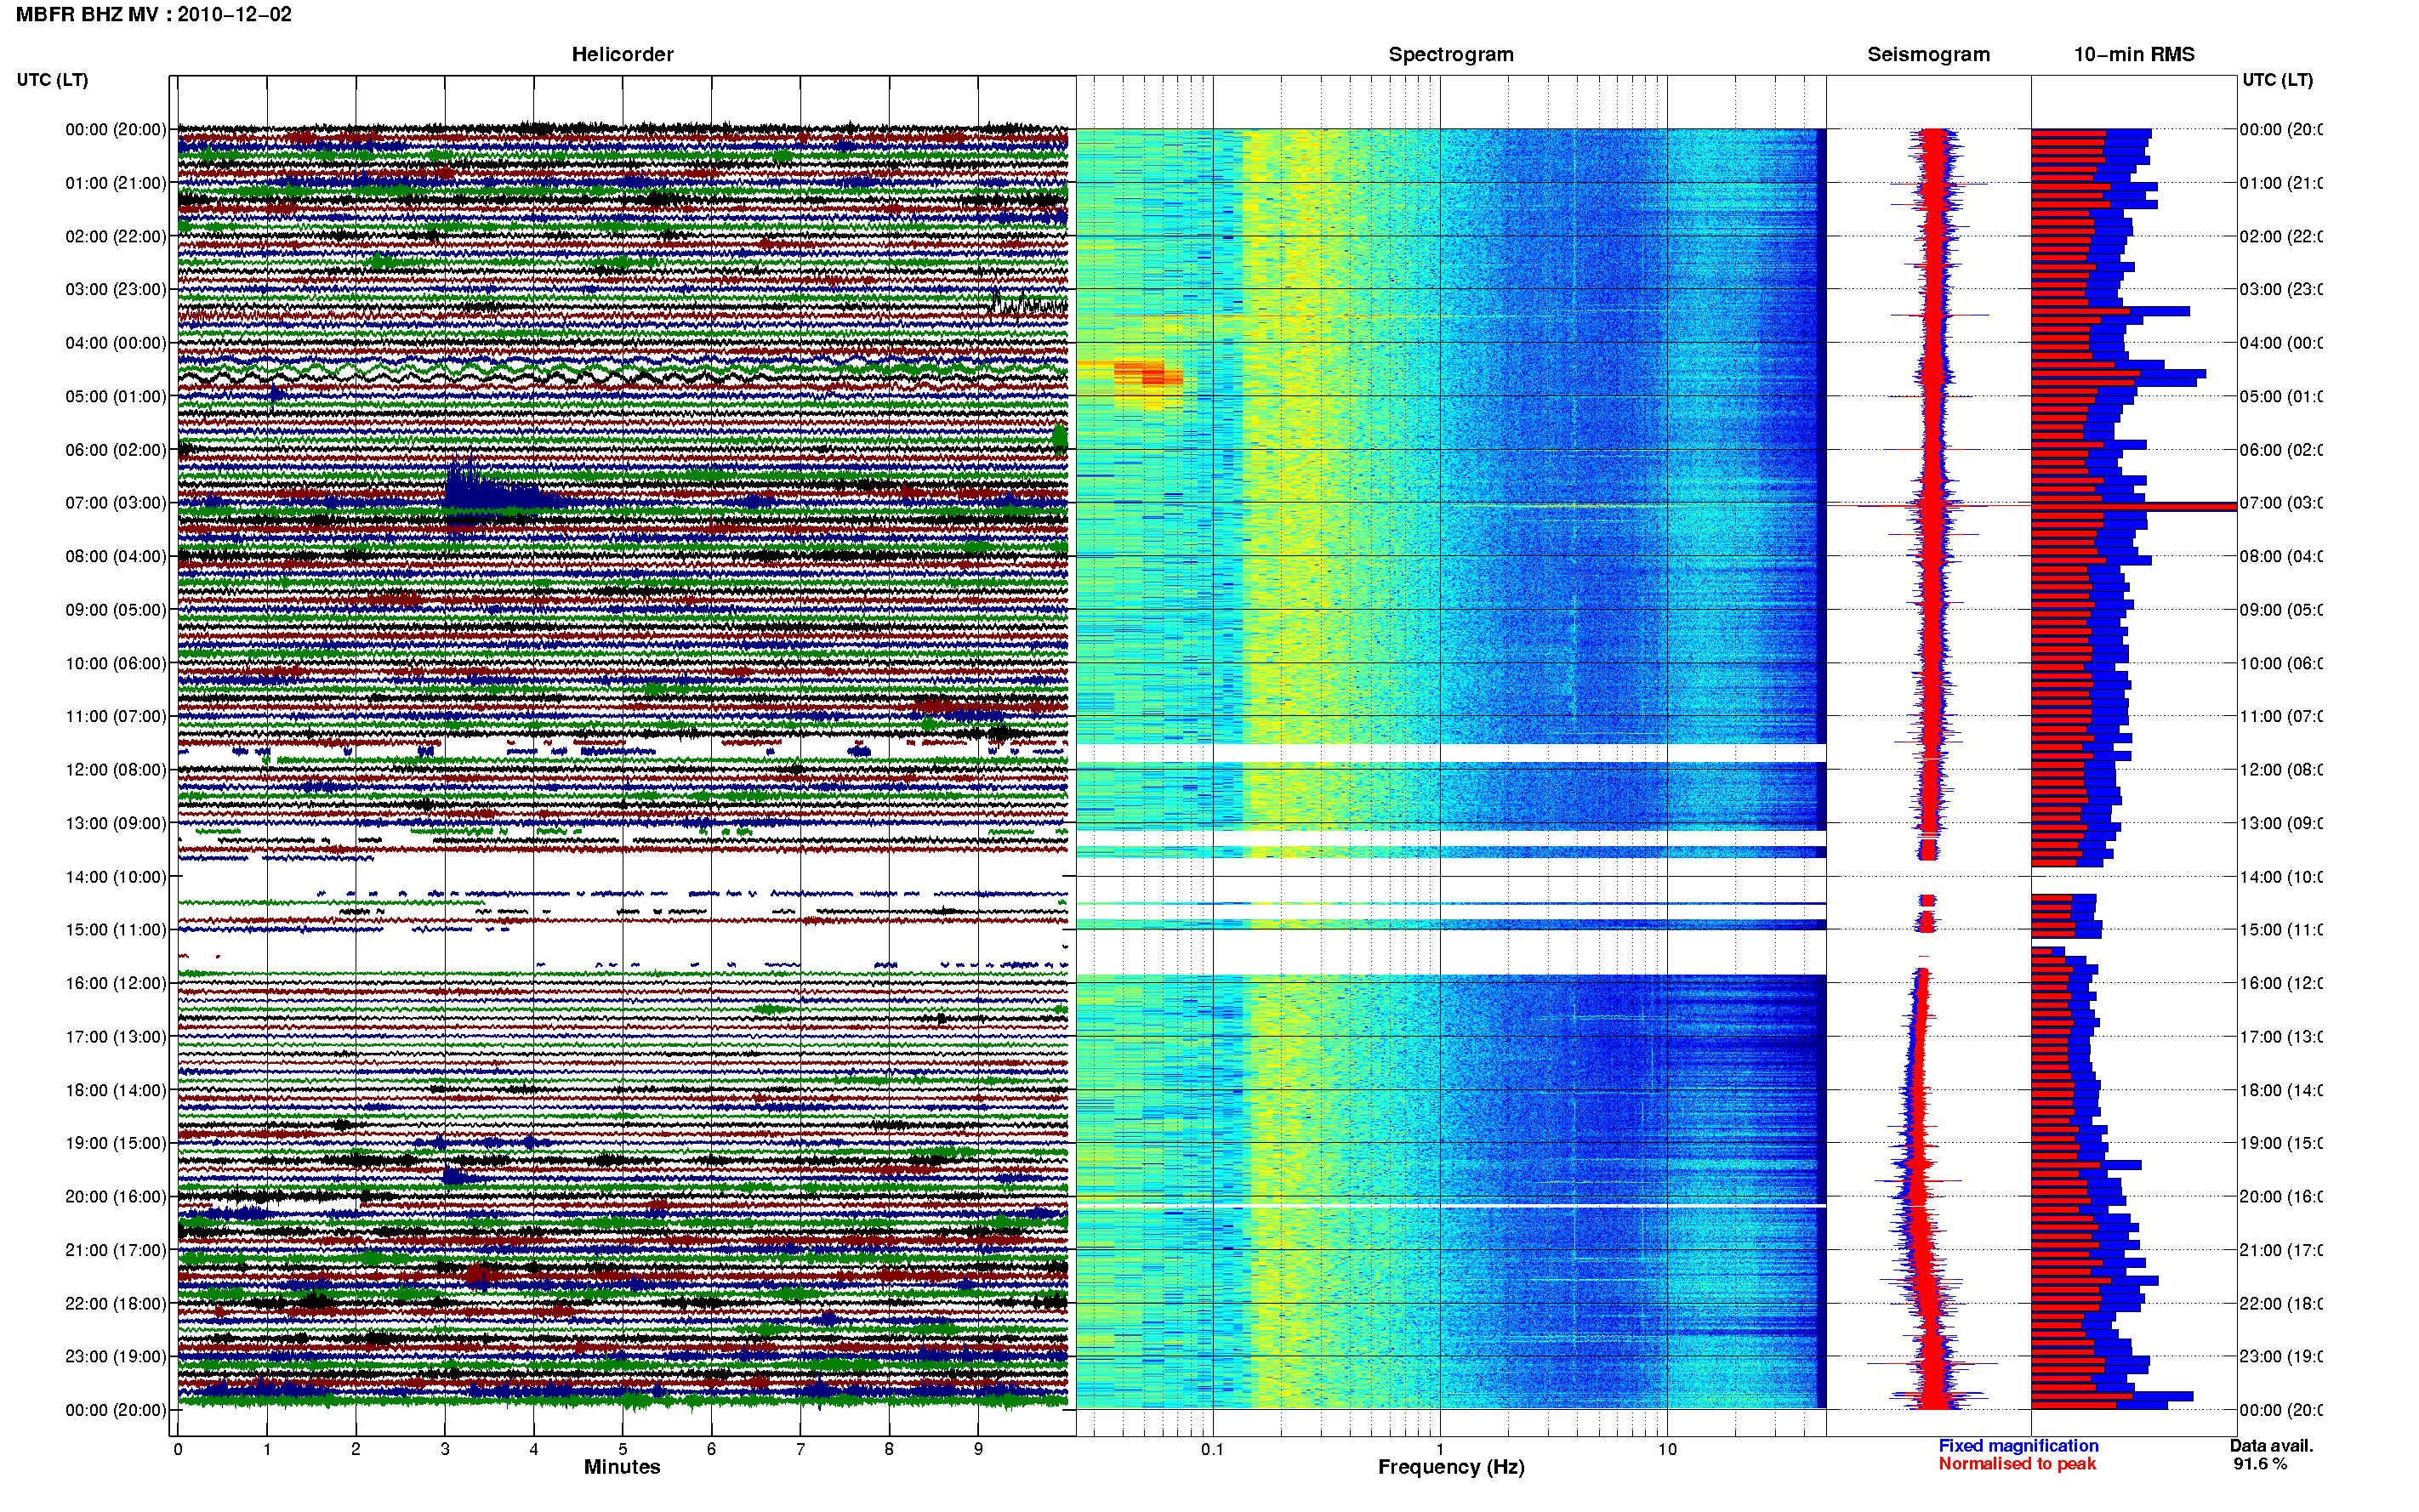Click the left 23:00 (19:00) time label
Viewport: 2419px width, 1512px height.
tap(116, 1356)
